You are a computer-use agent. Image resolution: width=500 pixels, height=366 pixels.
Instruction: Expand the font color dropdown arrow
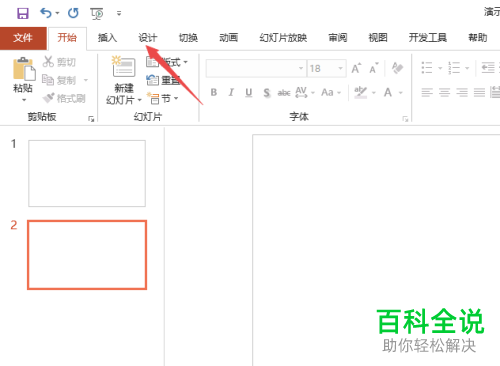401,93
